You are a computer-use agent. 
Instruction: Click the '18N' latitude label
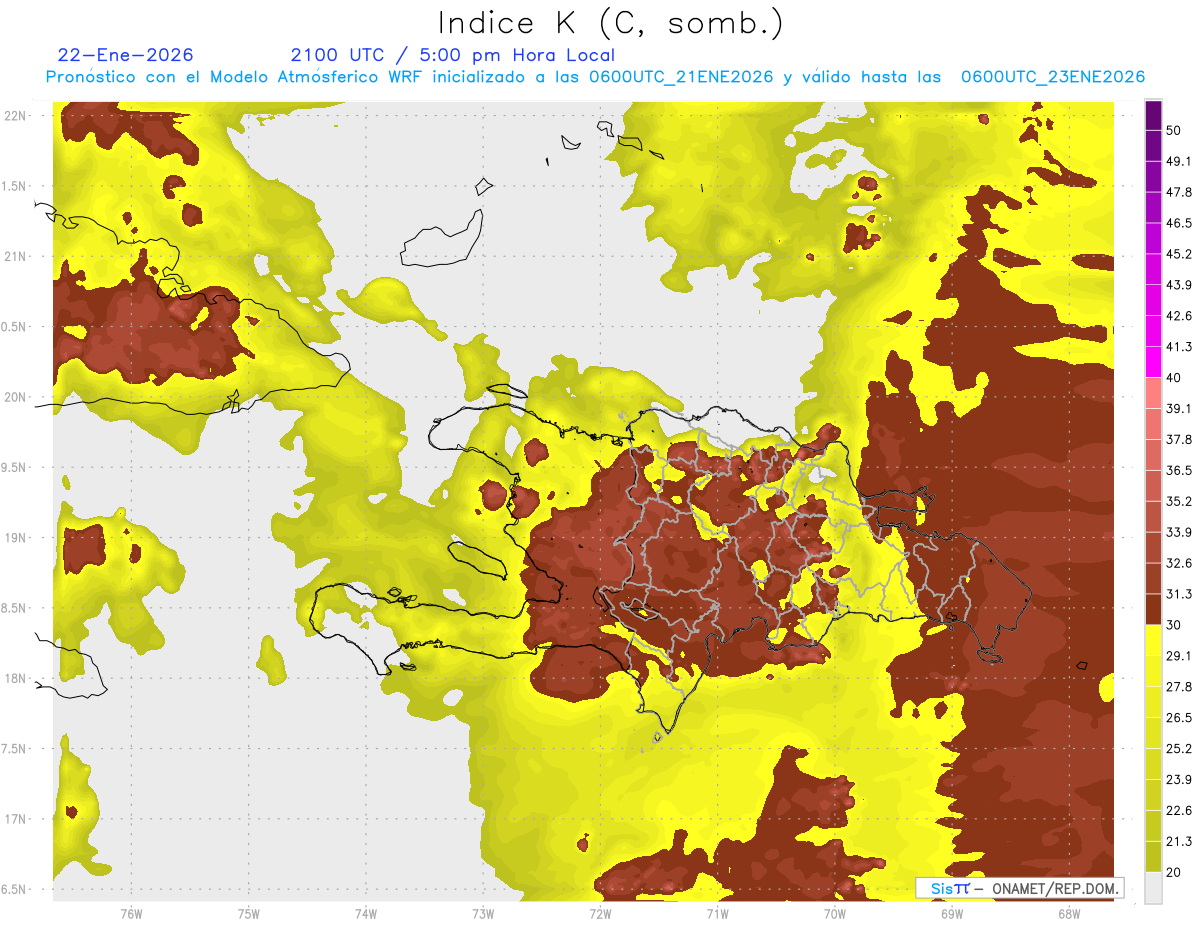14,678
